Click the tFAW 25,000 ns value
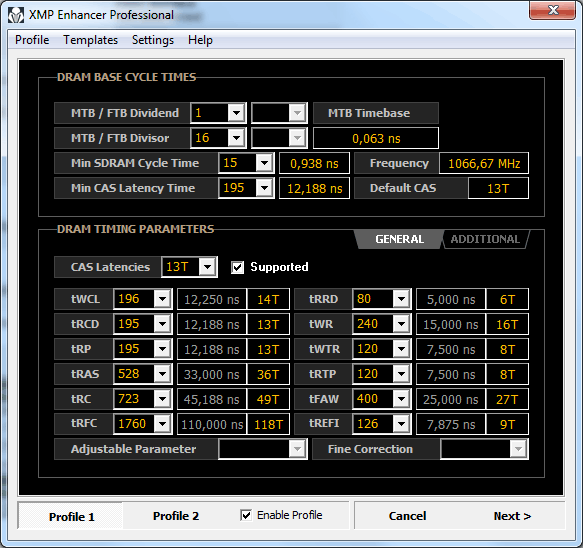The width and height of the screenshot is (583, 548). (451, 399)
